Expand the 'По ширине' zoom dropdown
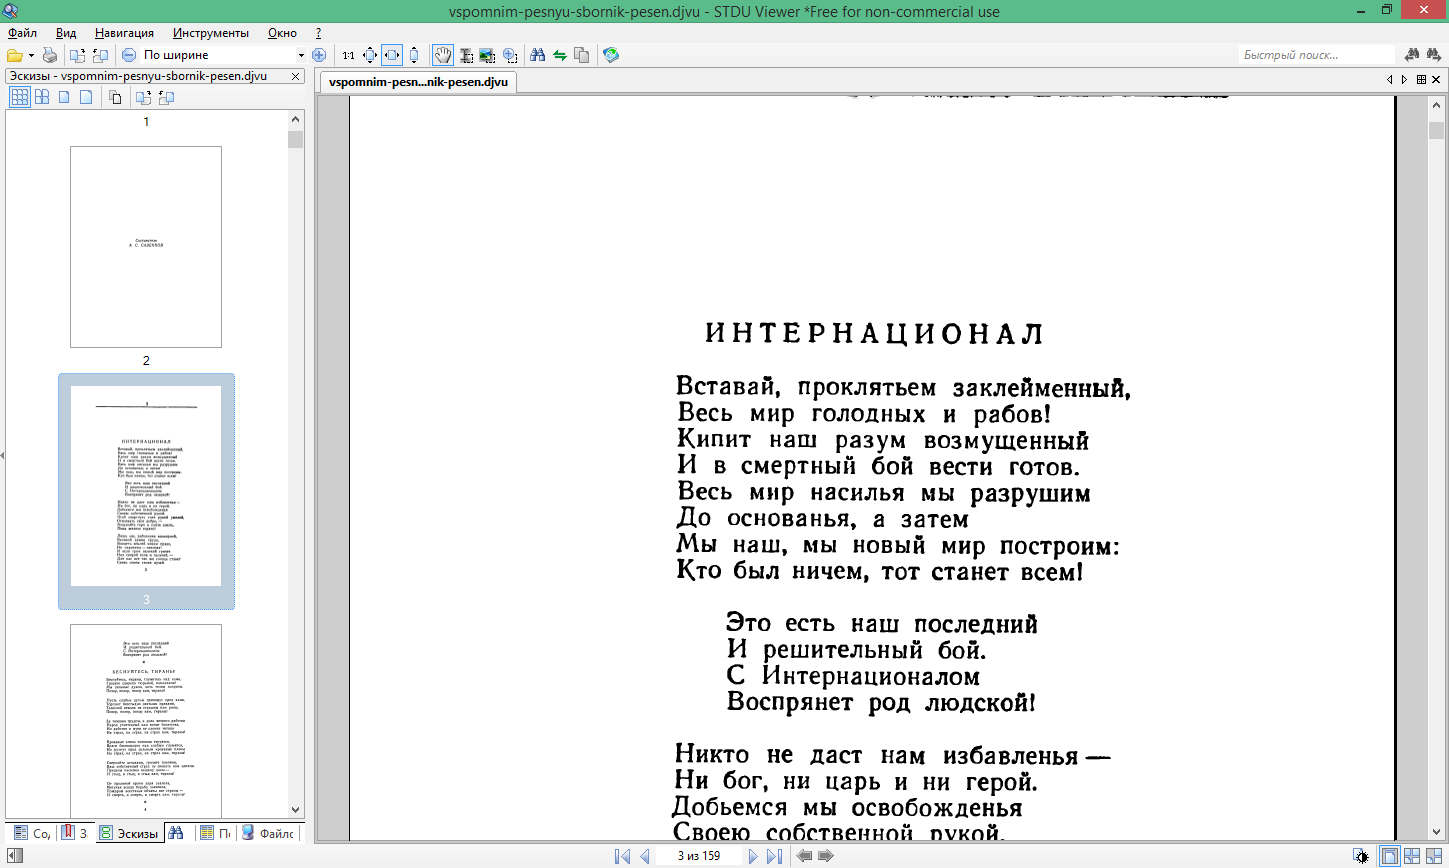This screenshot has height=868, width=1449. pos(301,55)
